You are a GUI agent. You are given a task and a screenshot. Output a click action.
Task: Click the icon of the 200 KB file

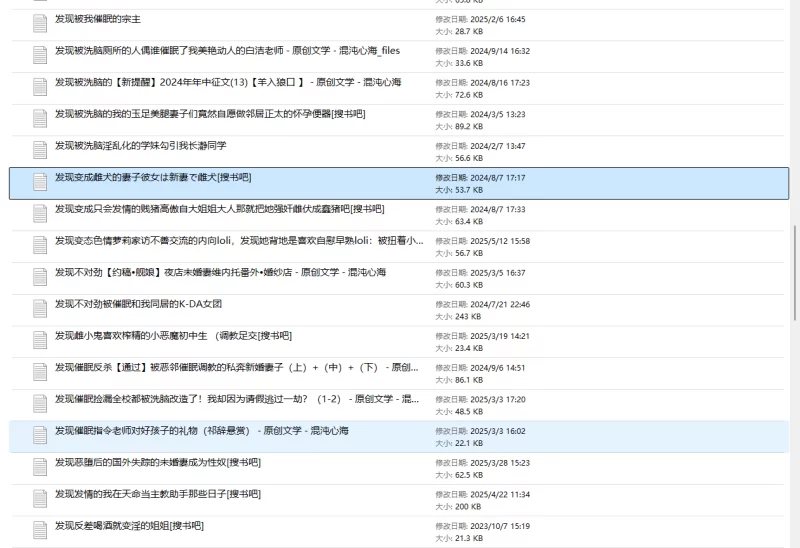[40, 499]
